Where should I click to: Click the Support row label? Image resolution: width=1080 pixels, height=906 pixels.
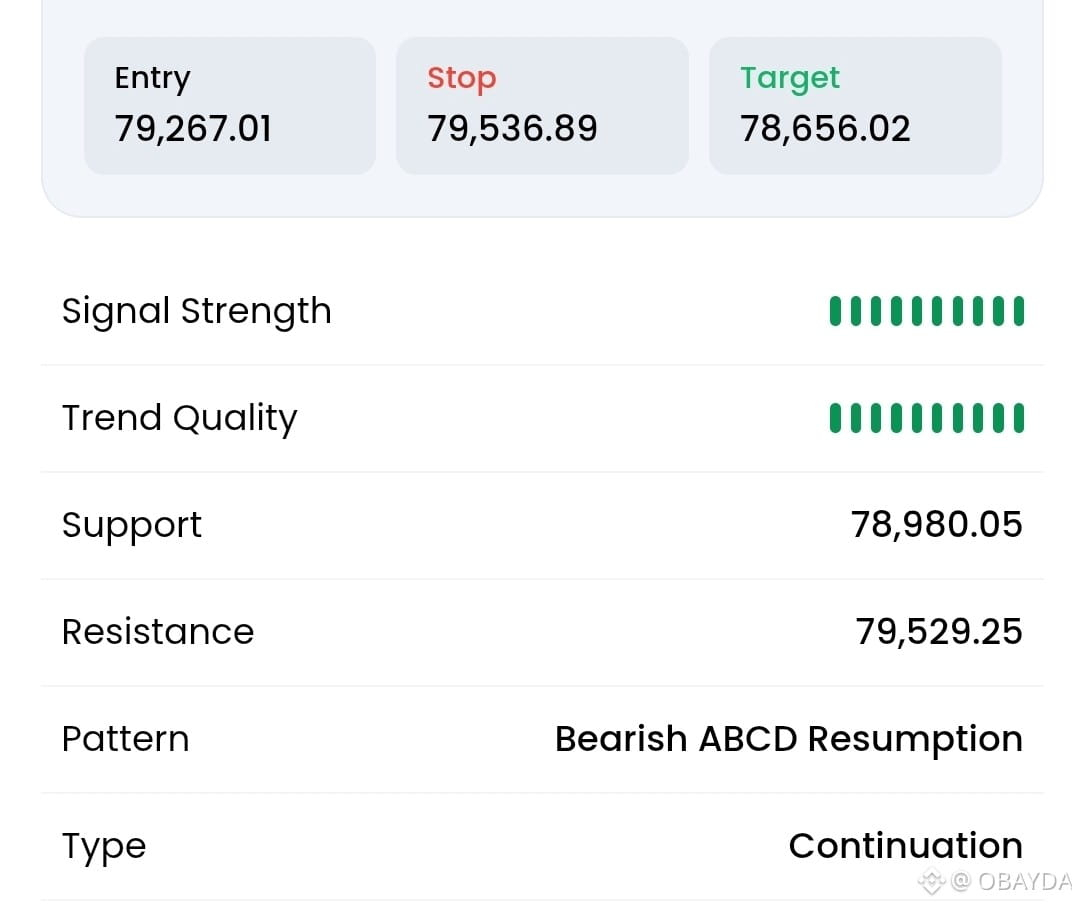132,526
